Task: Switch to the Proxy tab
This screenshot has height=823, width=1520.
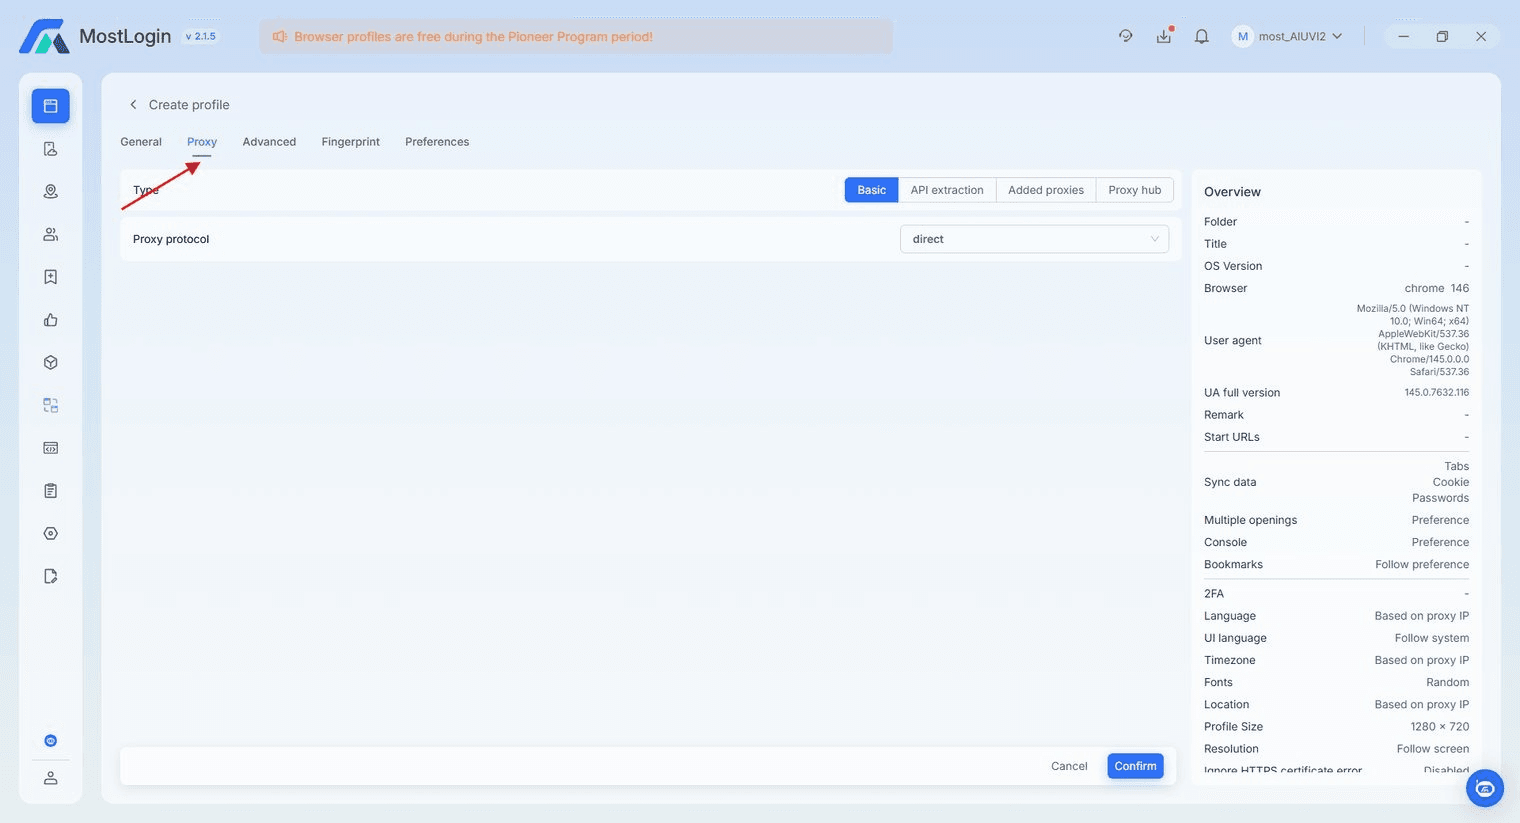Action: [x=202, y=142]
